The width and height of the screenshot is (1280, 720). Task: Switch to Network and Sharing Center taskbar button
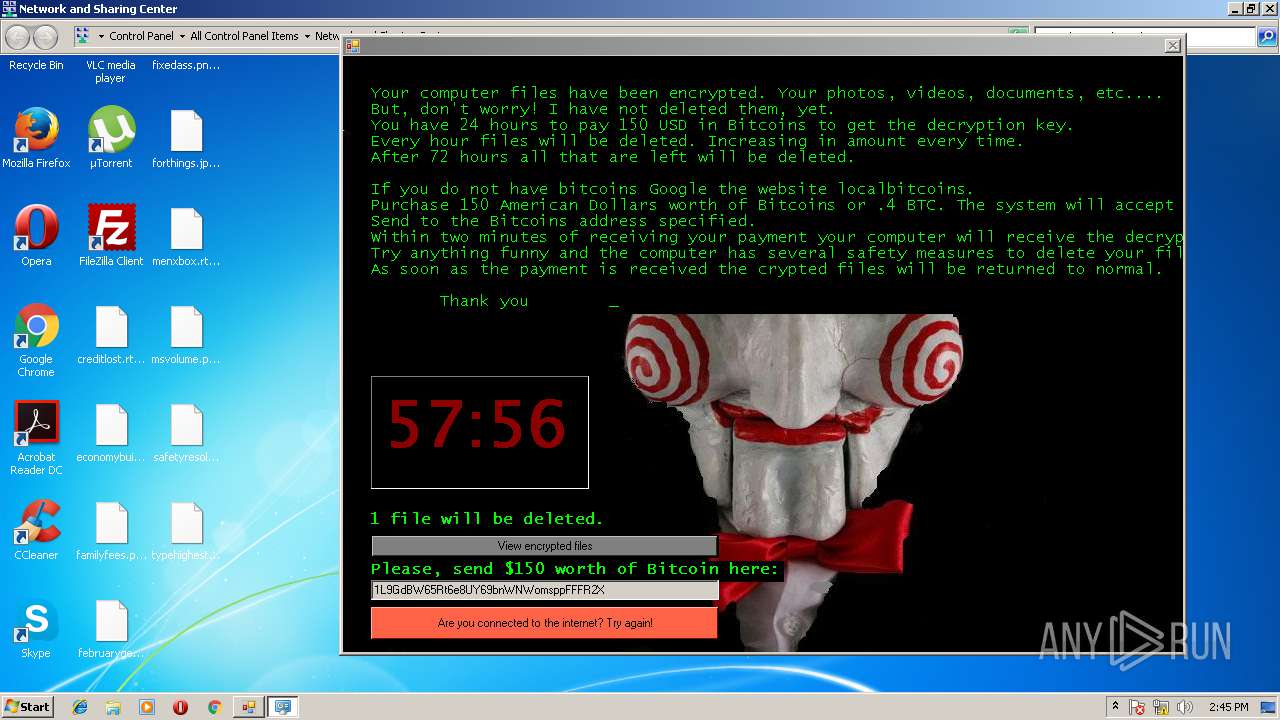pyautogui.click(x=283, y=707)
